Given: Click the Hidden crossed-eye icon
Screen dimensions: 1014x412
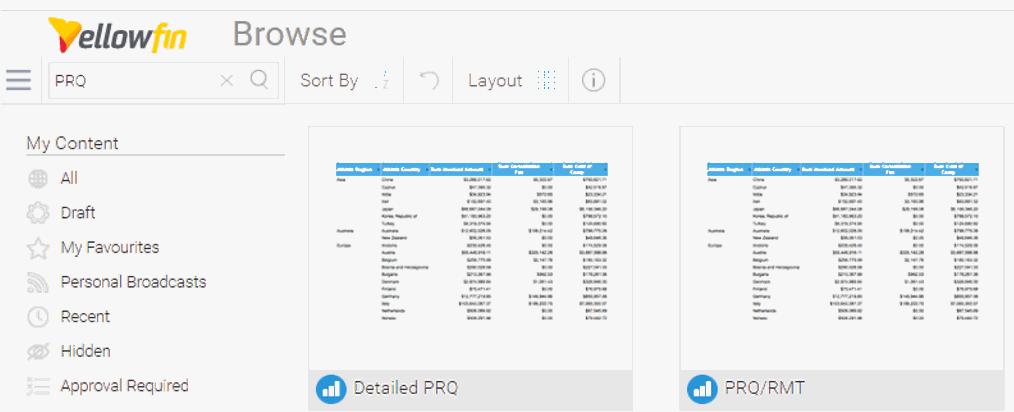Looking at the screenshot, I should pyautogui.click(x=38, y=352).
